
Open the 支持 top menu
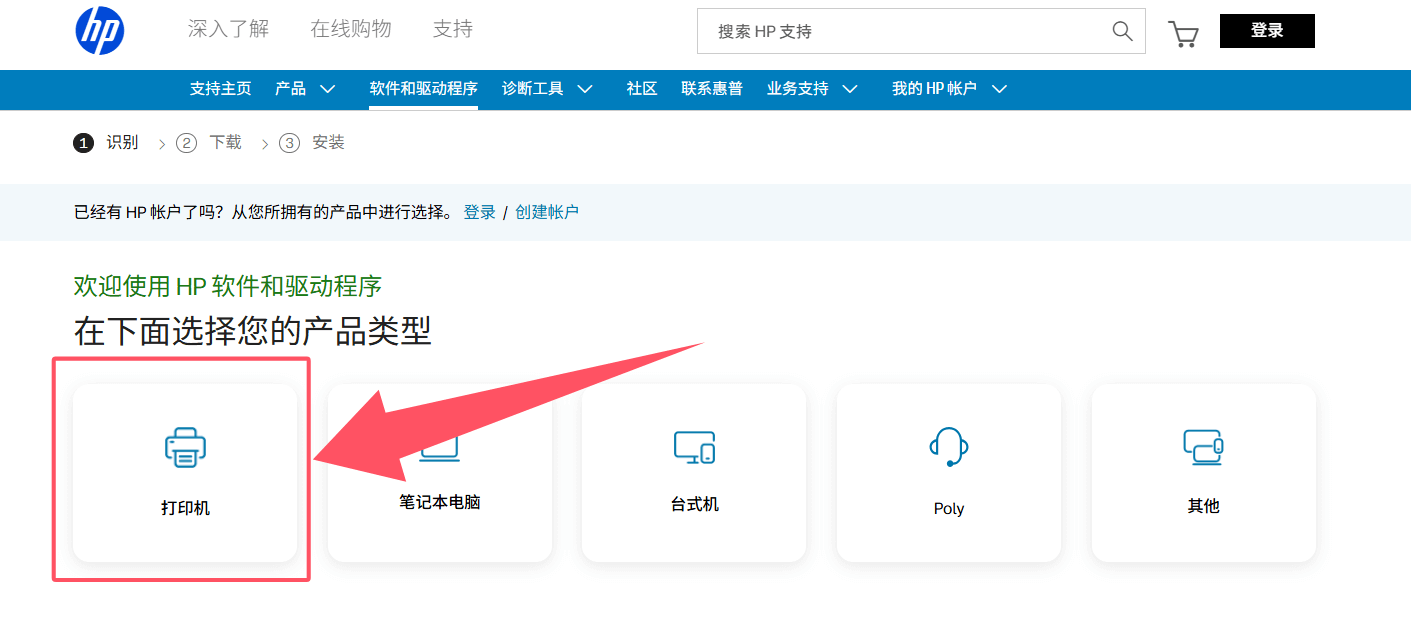[453, 29]
